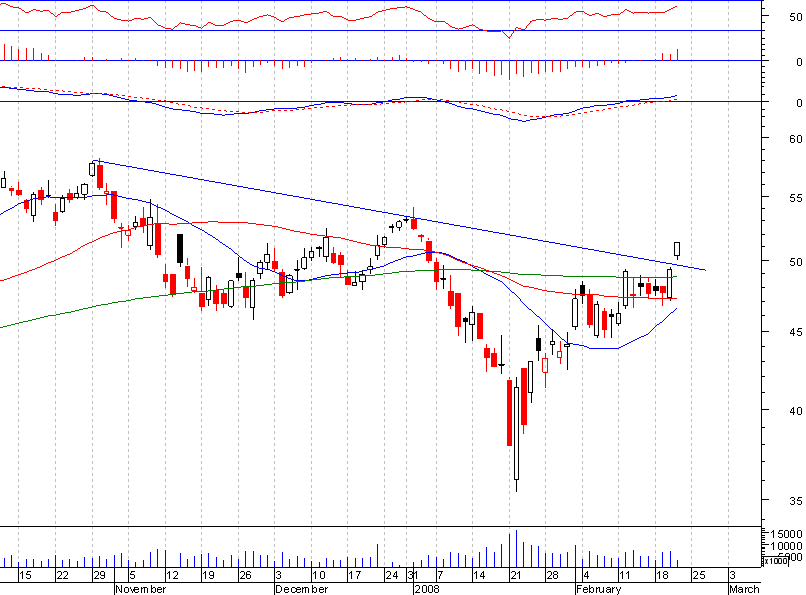Click the "15" date axis label
Screen dimensions: 806x595
point(25,575)
